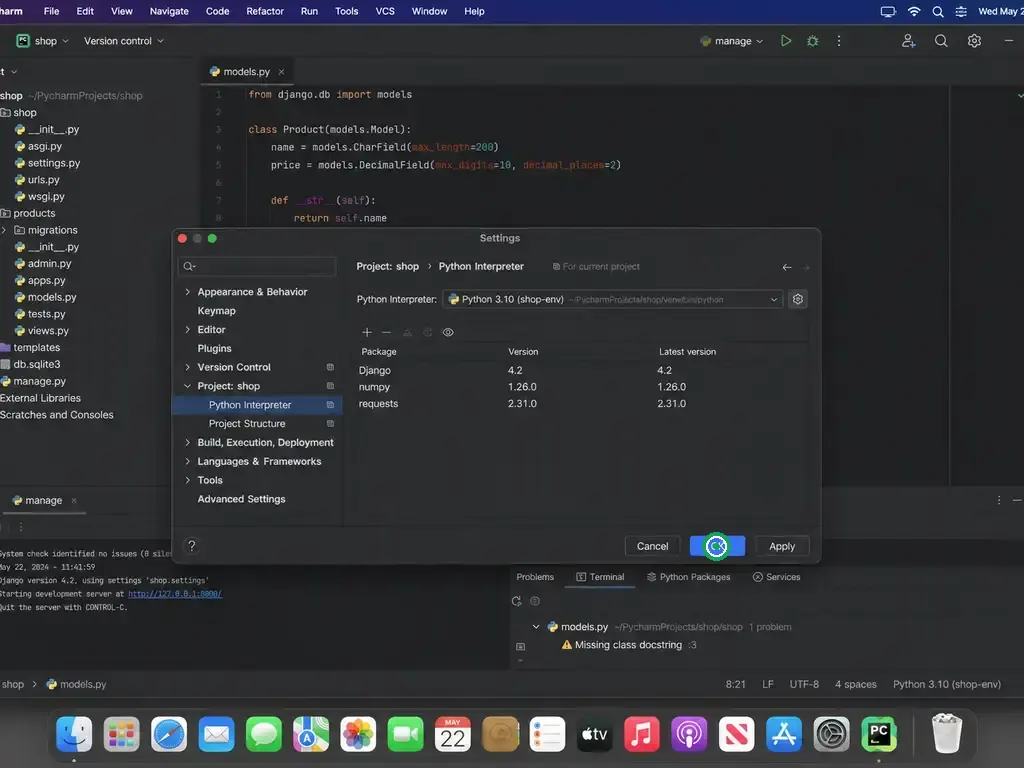Open Finder from the Dock

click(x=74, y=733)
